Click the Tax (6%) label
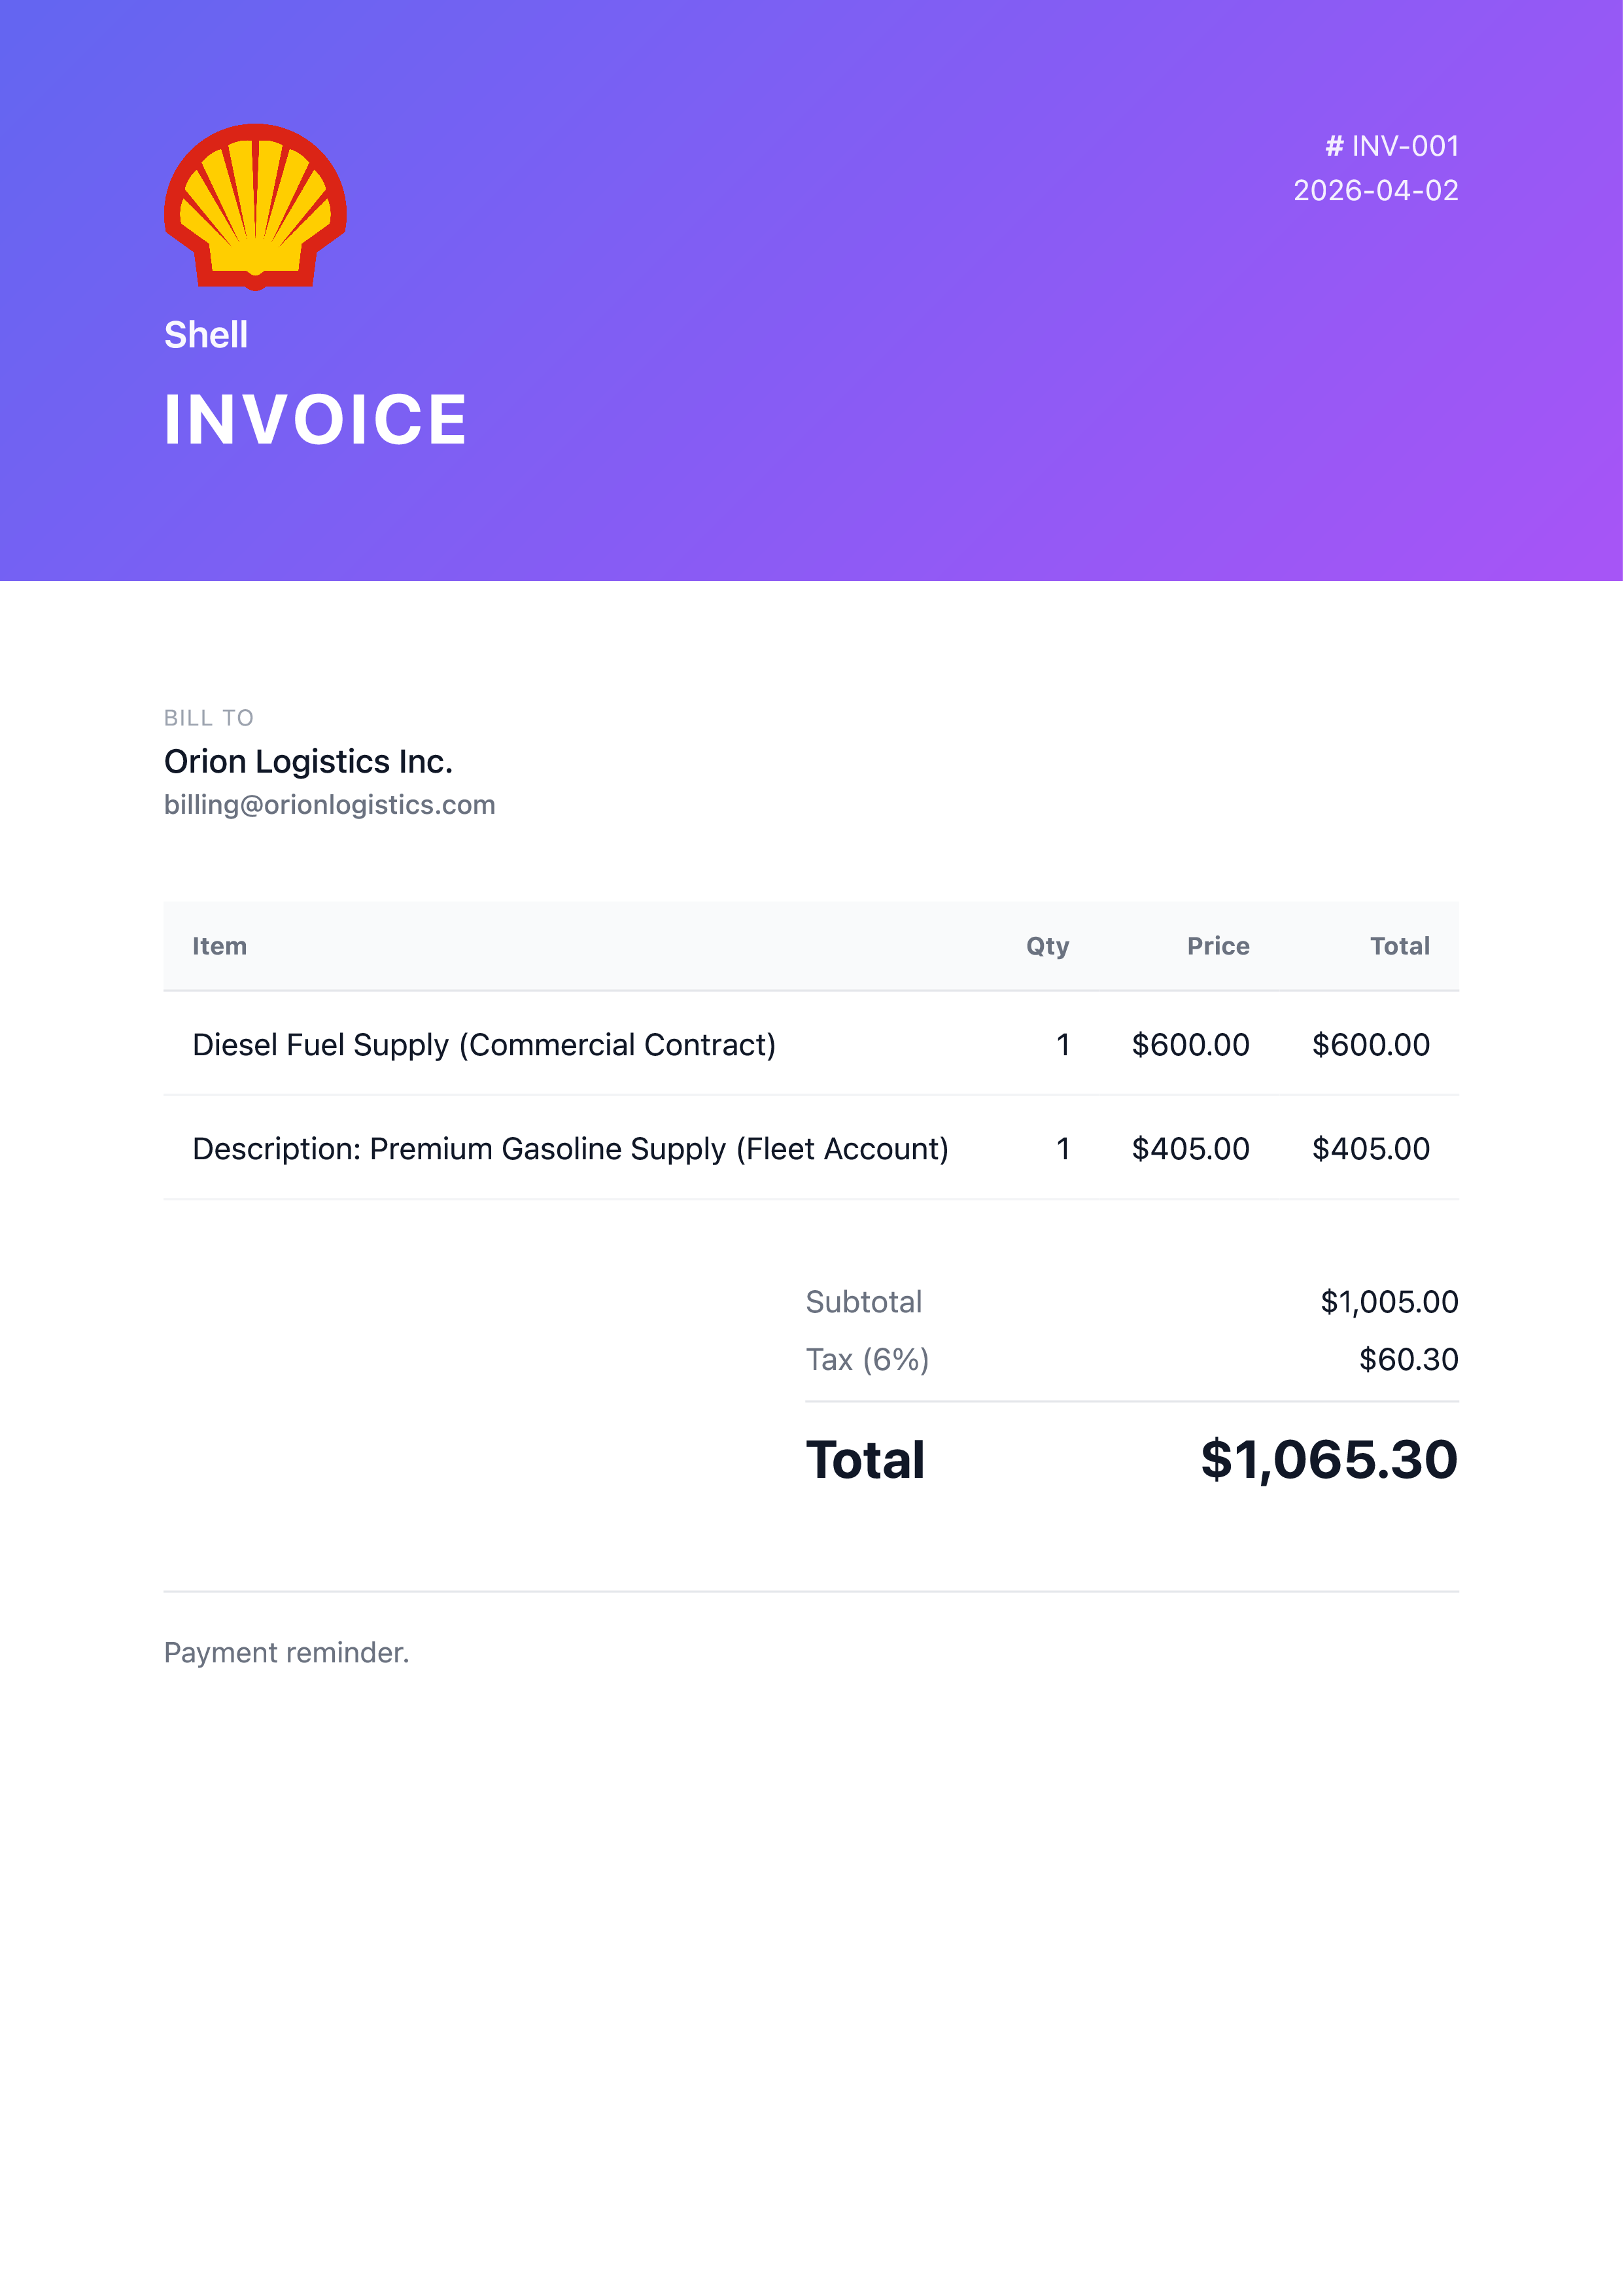The width and height of the screenshot is (1624, 2295). pos(867,1360)
